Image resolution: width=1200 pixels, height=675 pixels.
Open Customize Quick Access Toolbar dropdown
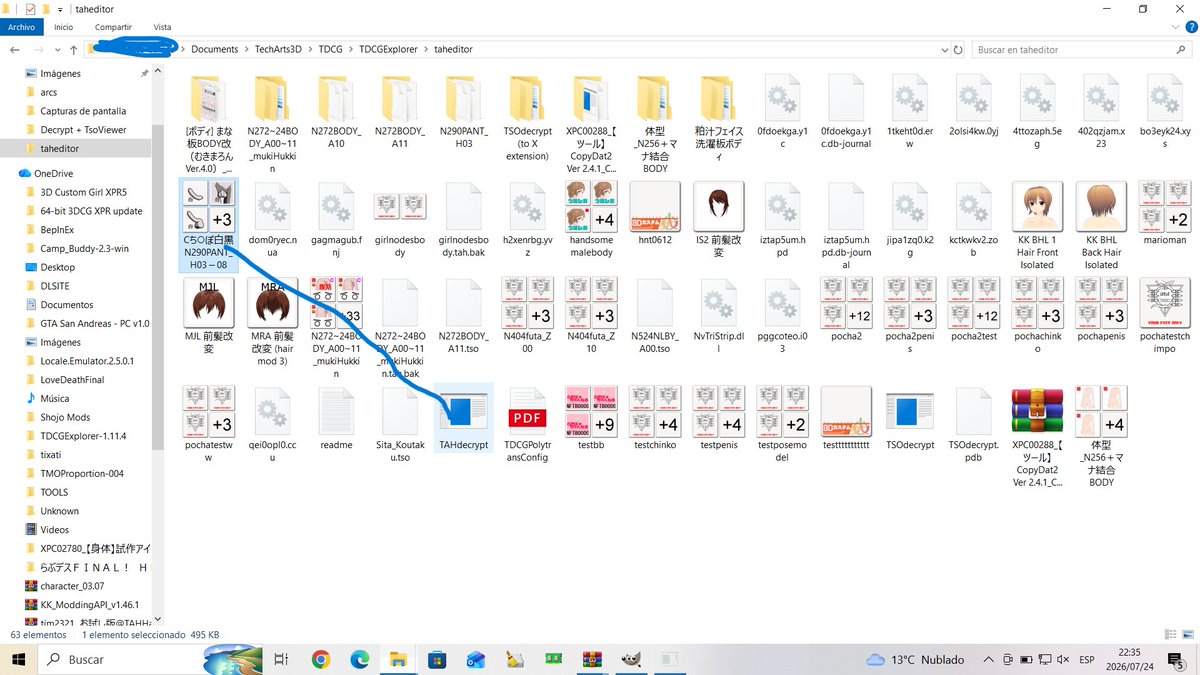point(58,9)
